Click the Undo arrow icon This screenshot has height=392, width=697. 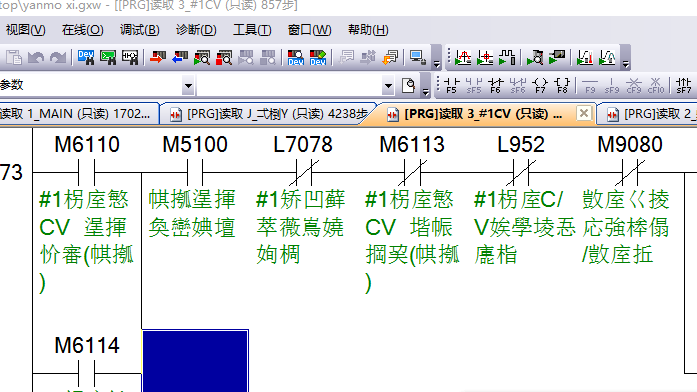pos(36,58)
